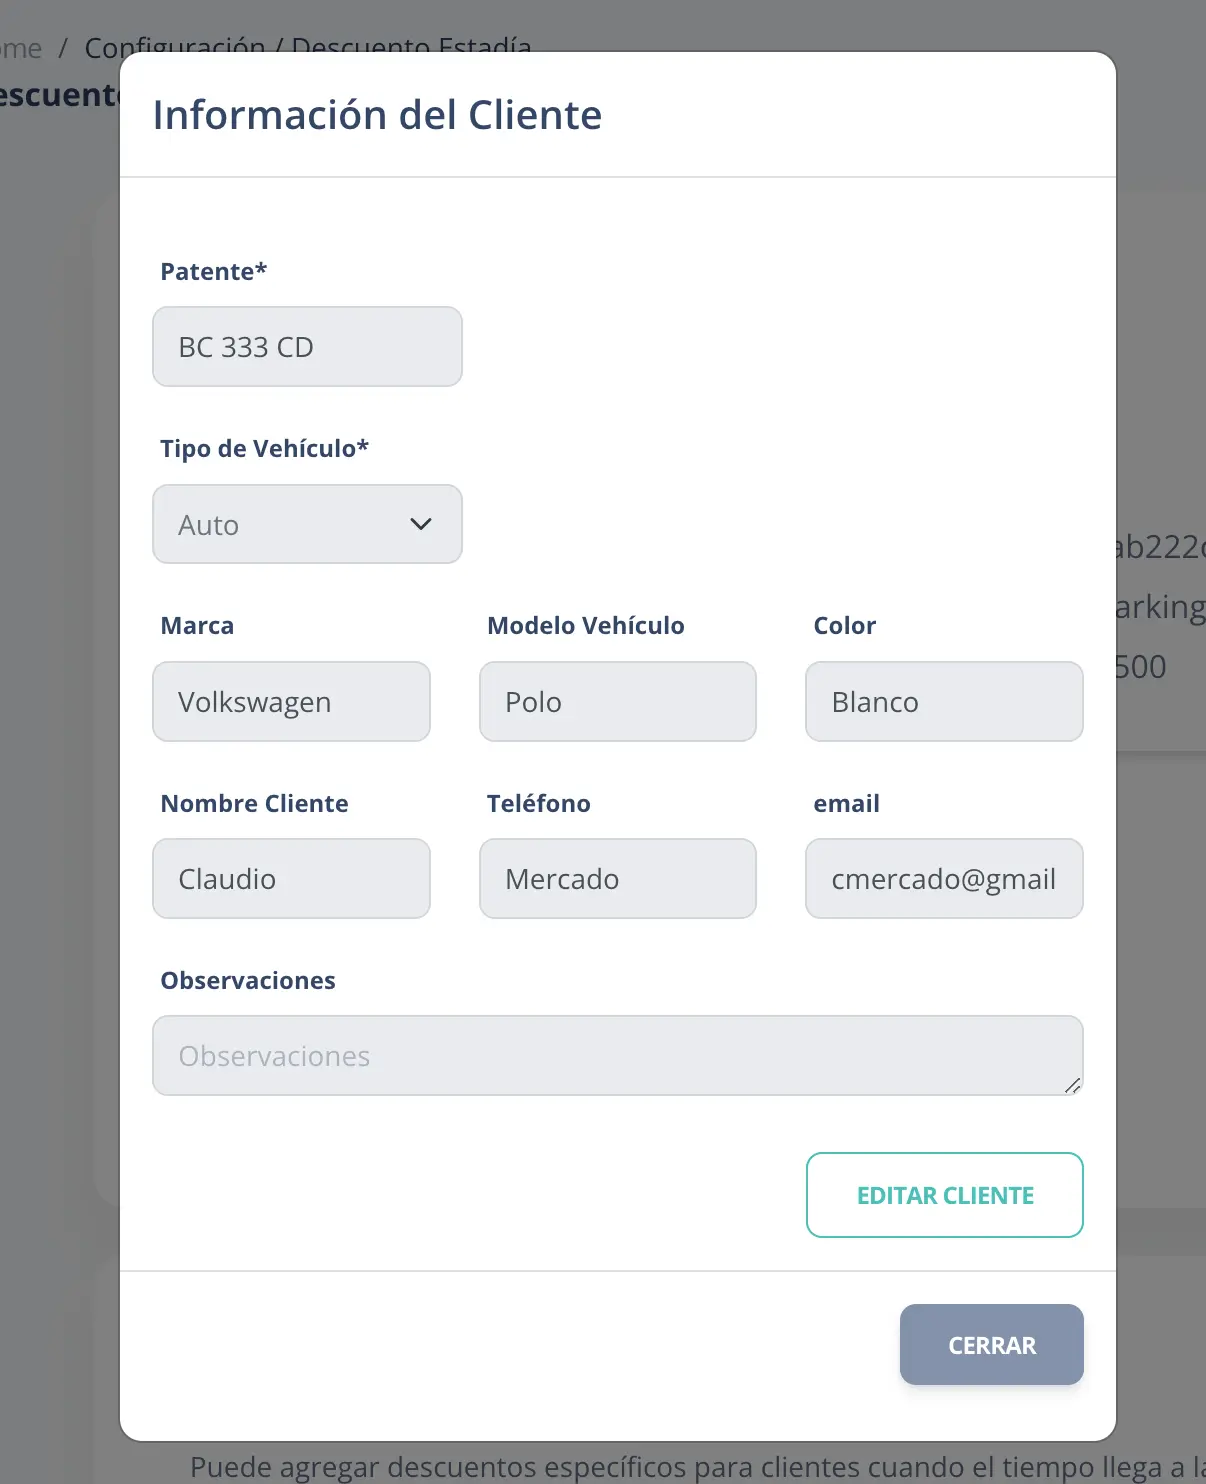Click the chevron on the Auto selector
Viewport: 1206px width, 1484px height.
(x=421, y=524)
